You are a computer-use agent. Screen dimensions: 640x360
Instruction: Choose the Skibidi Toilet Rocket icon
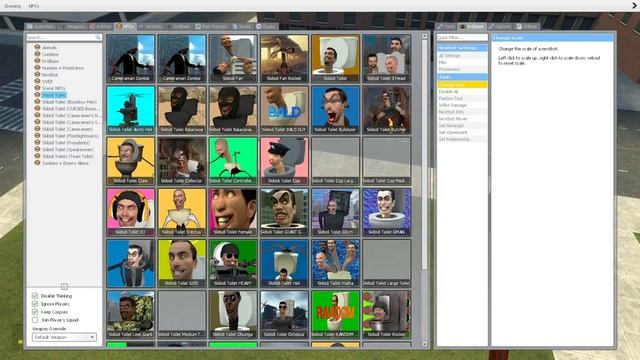click(387, 315)
